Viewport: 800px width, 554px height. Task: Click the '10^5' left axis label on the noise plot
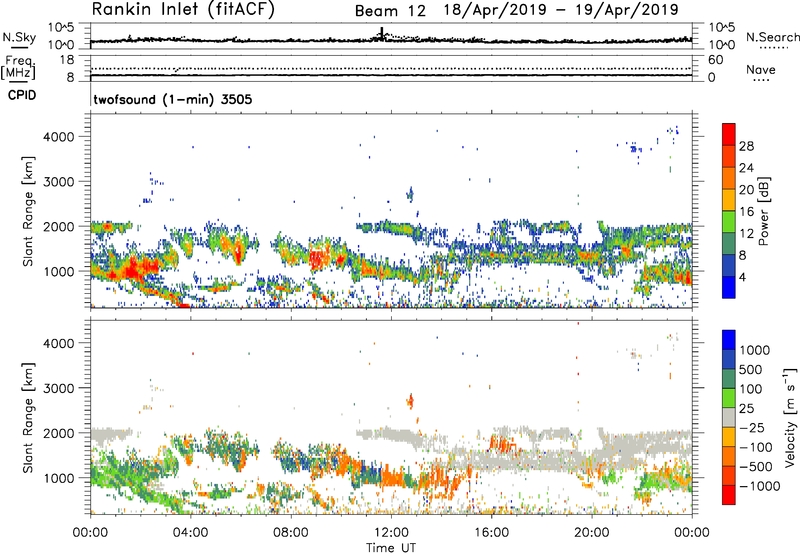click(x=61, y=28)
